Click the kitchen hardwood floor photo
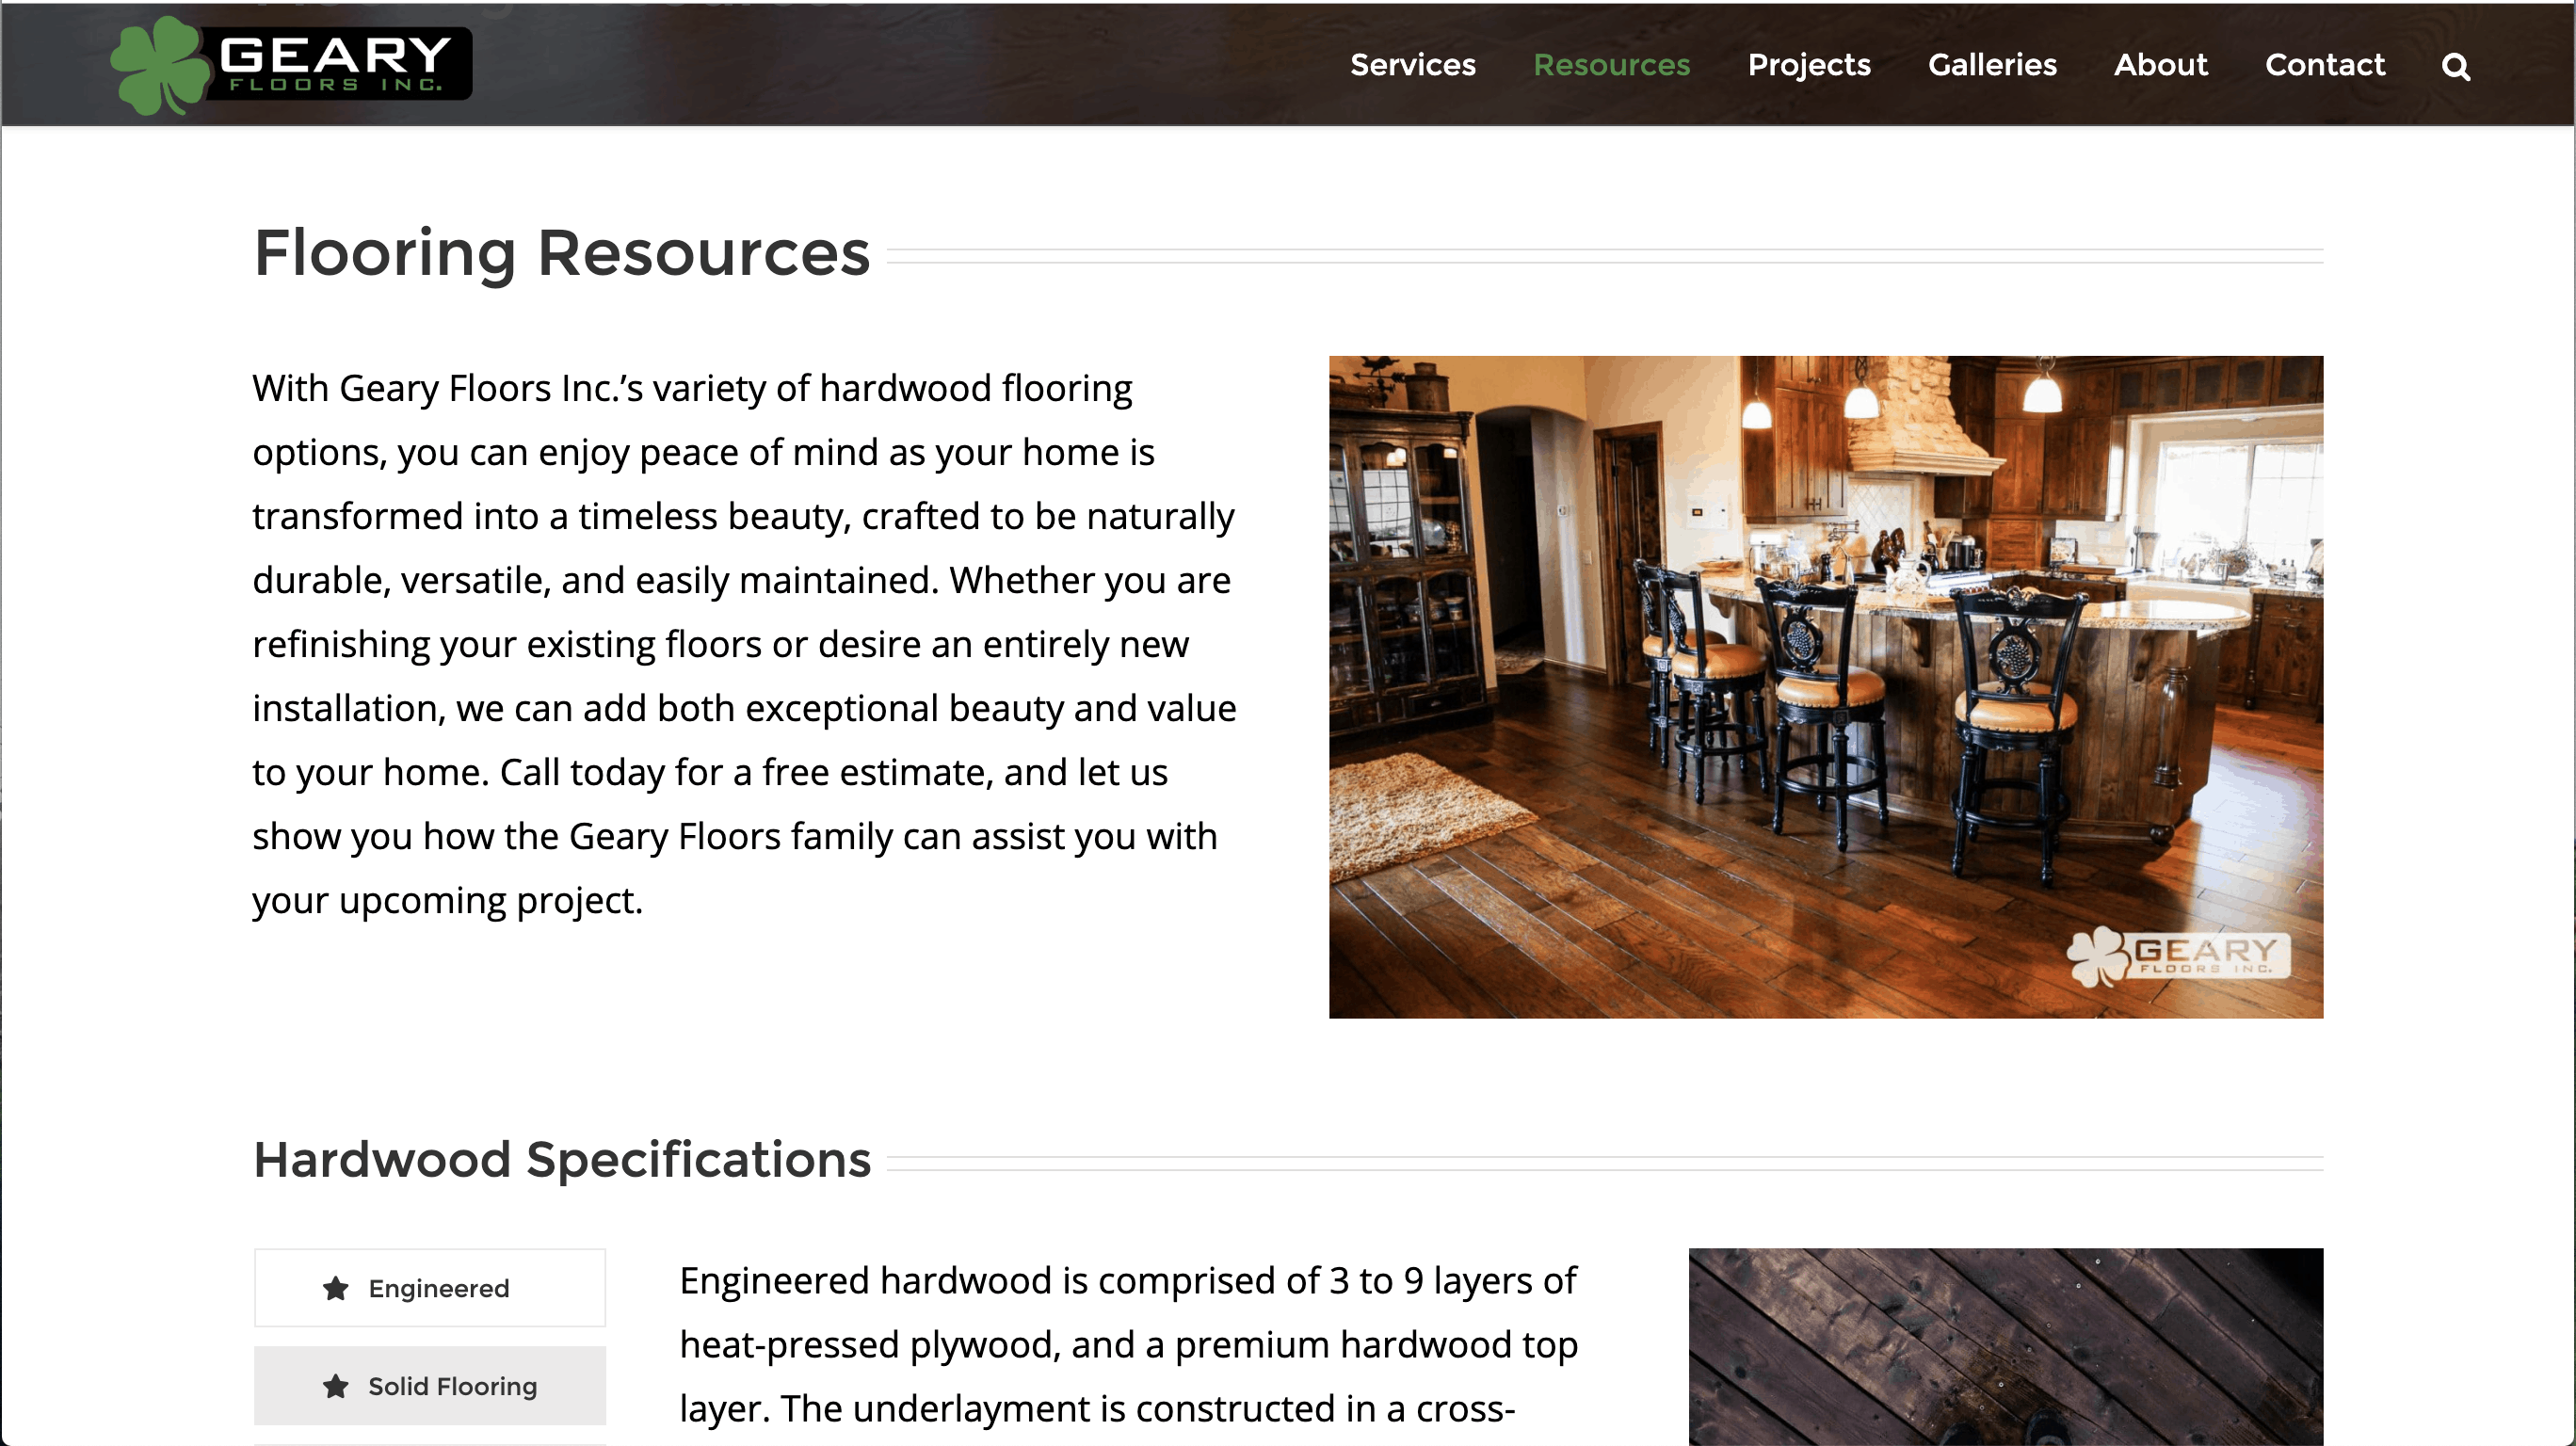The image size is (2576, 1446). pyautogui.click(x=1825, y=687)
